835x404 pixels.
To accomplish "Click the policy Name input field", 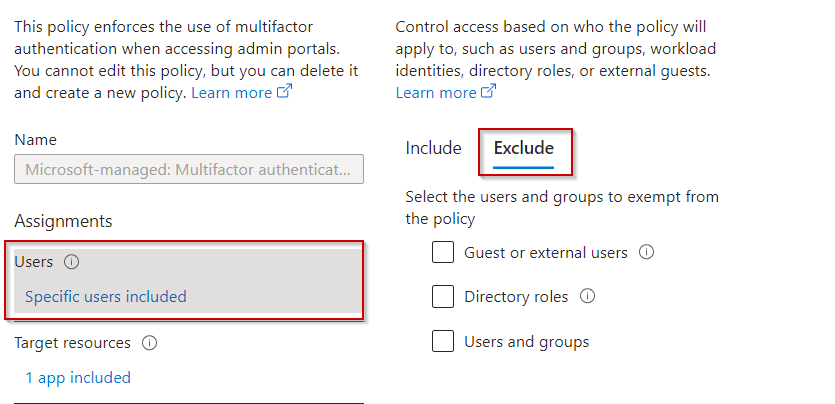I will [x=189, y=169].
